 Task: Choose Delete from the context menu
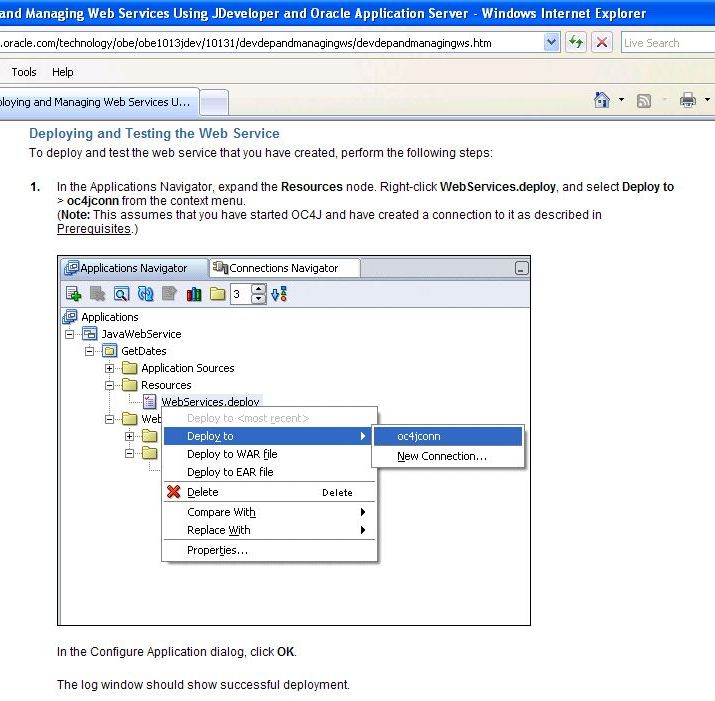(269, 492)
